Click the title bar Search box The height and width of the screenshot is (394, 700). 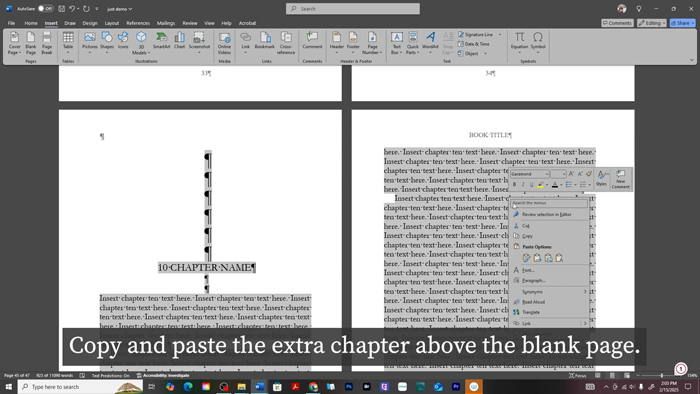pos(353,8)
